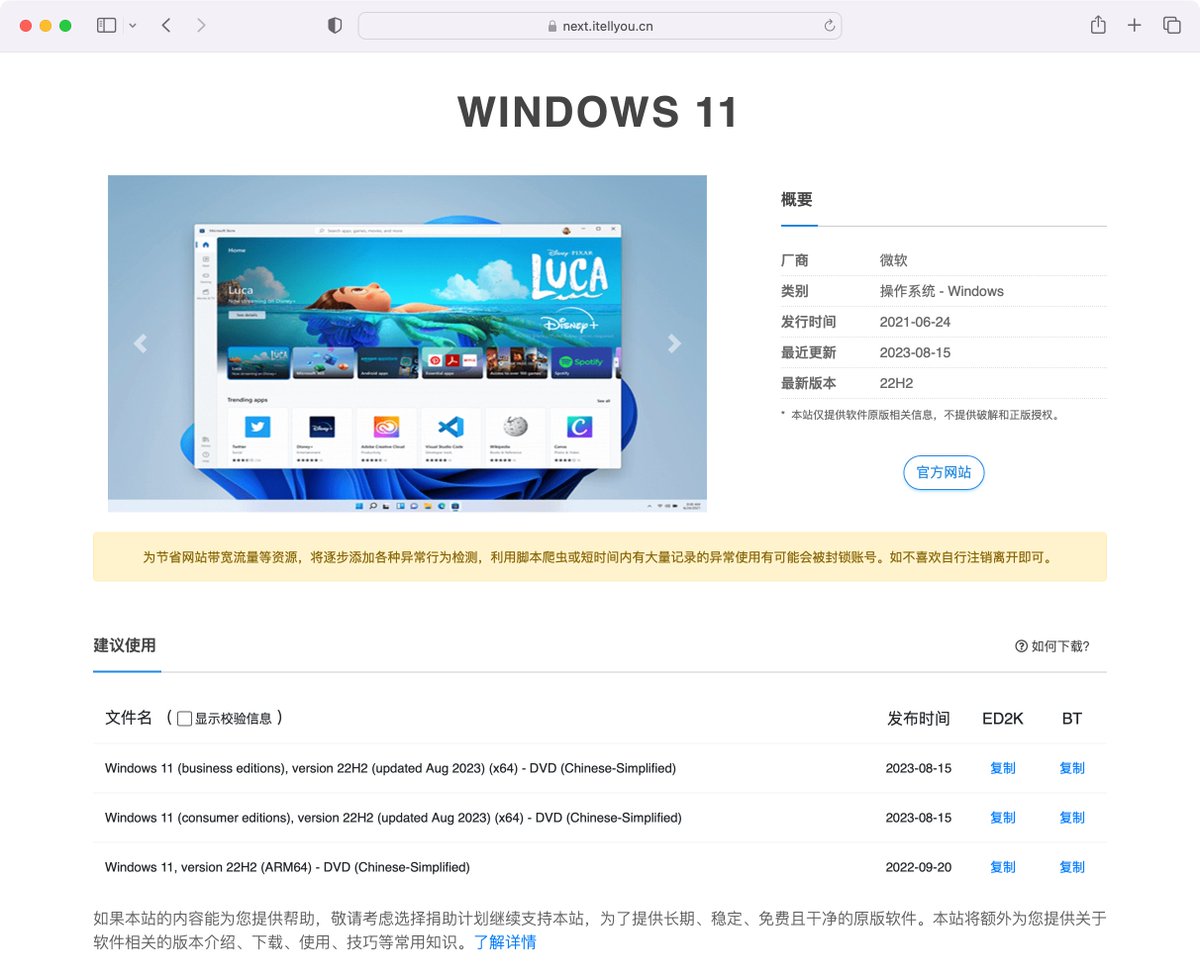Show next slide in image carousel
Viewport: 1200px width, 978px height.
click(675, 344)
